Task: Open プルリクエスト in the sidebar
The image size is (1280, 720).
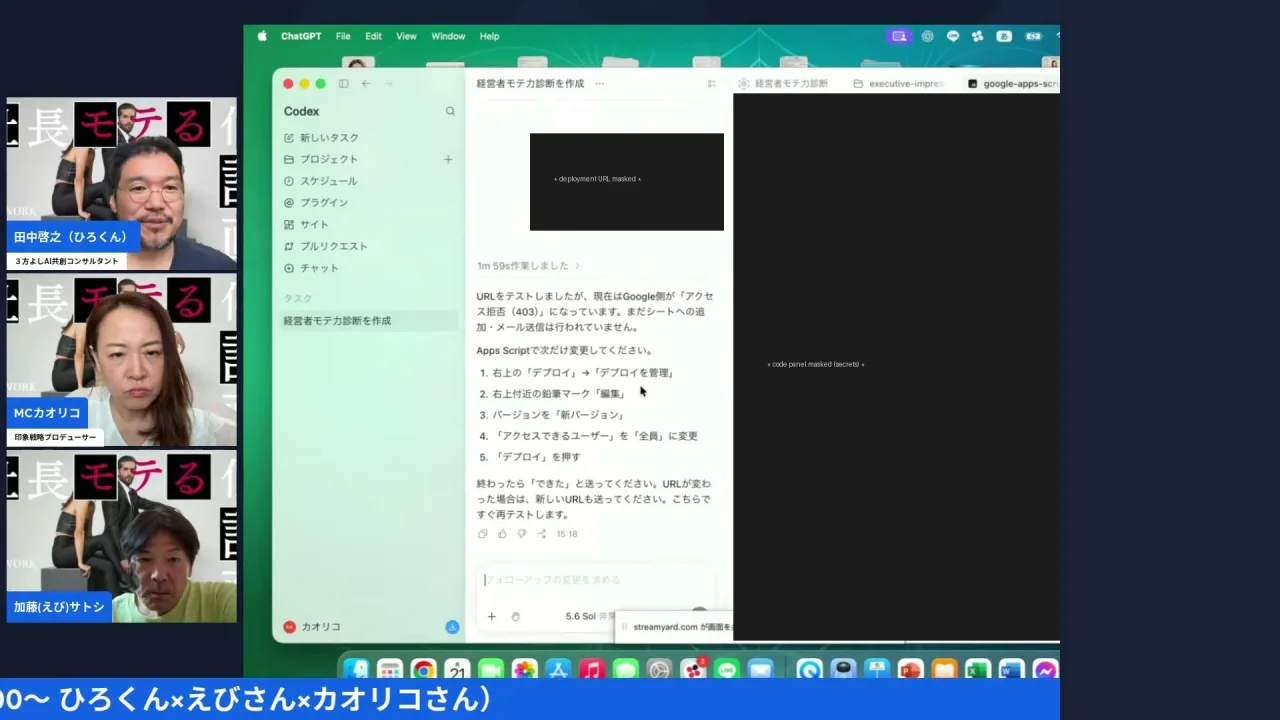Action: point(368,246)
